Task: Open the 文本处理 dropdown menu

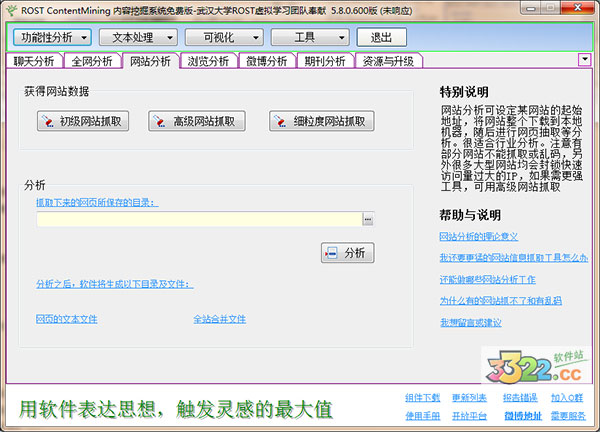Action: (x=138, y=37)
